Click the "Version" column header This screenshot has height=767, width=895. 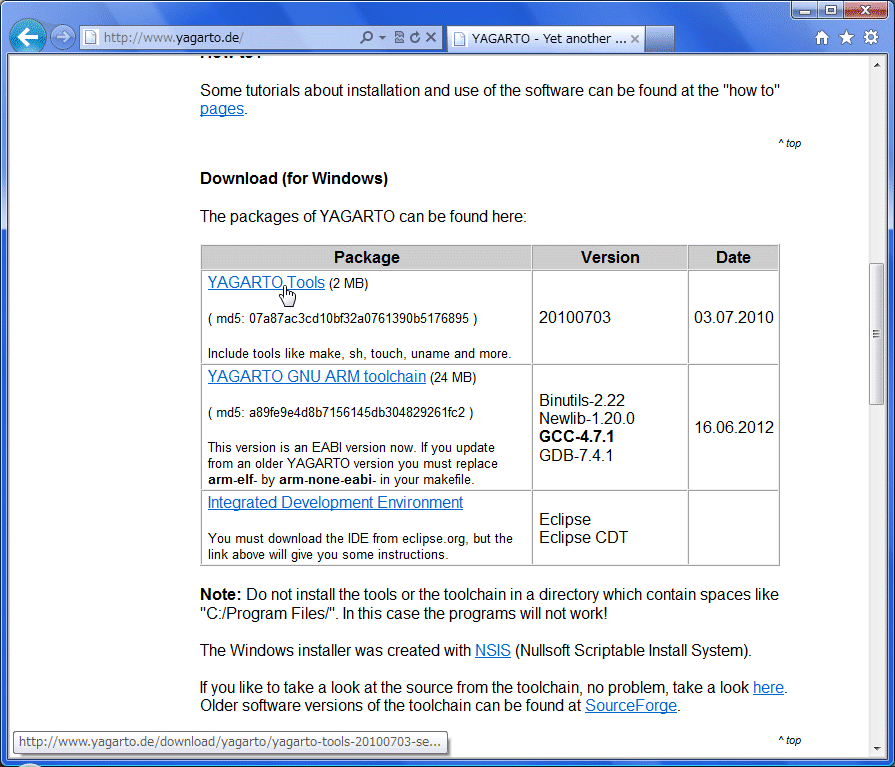(610, 257)
